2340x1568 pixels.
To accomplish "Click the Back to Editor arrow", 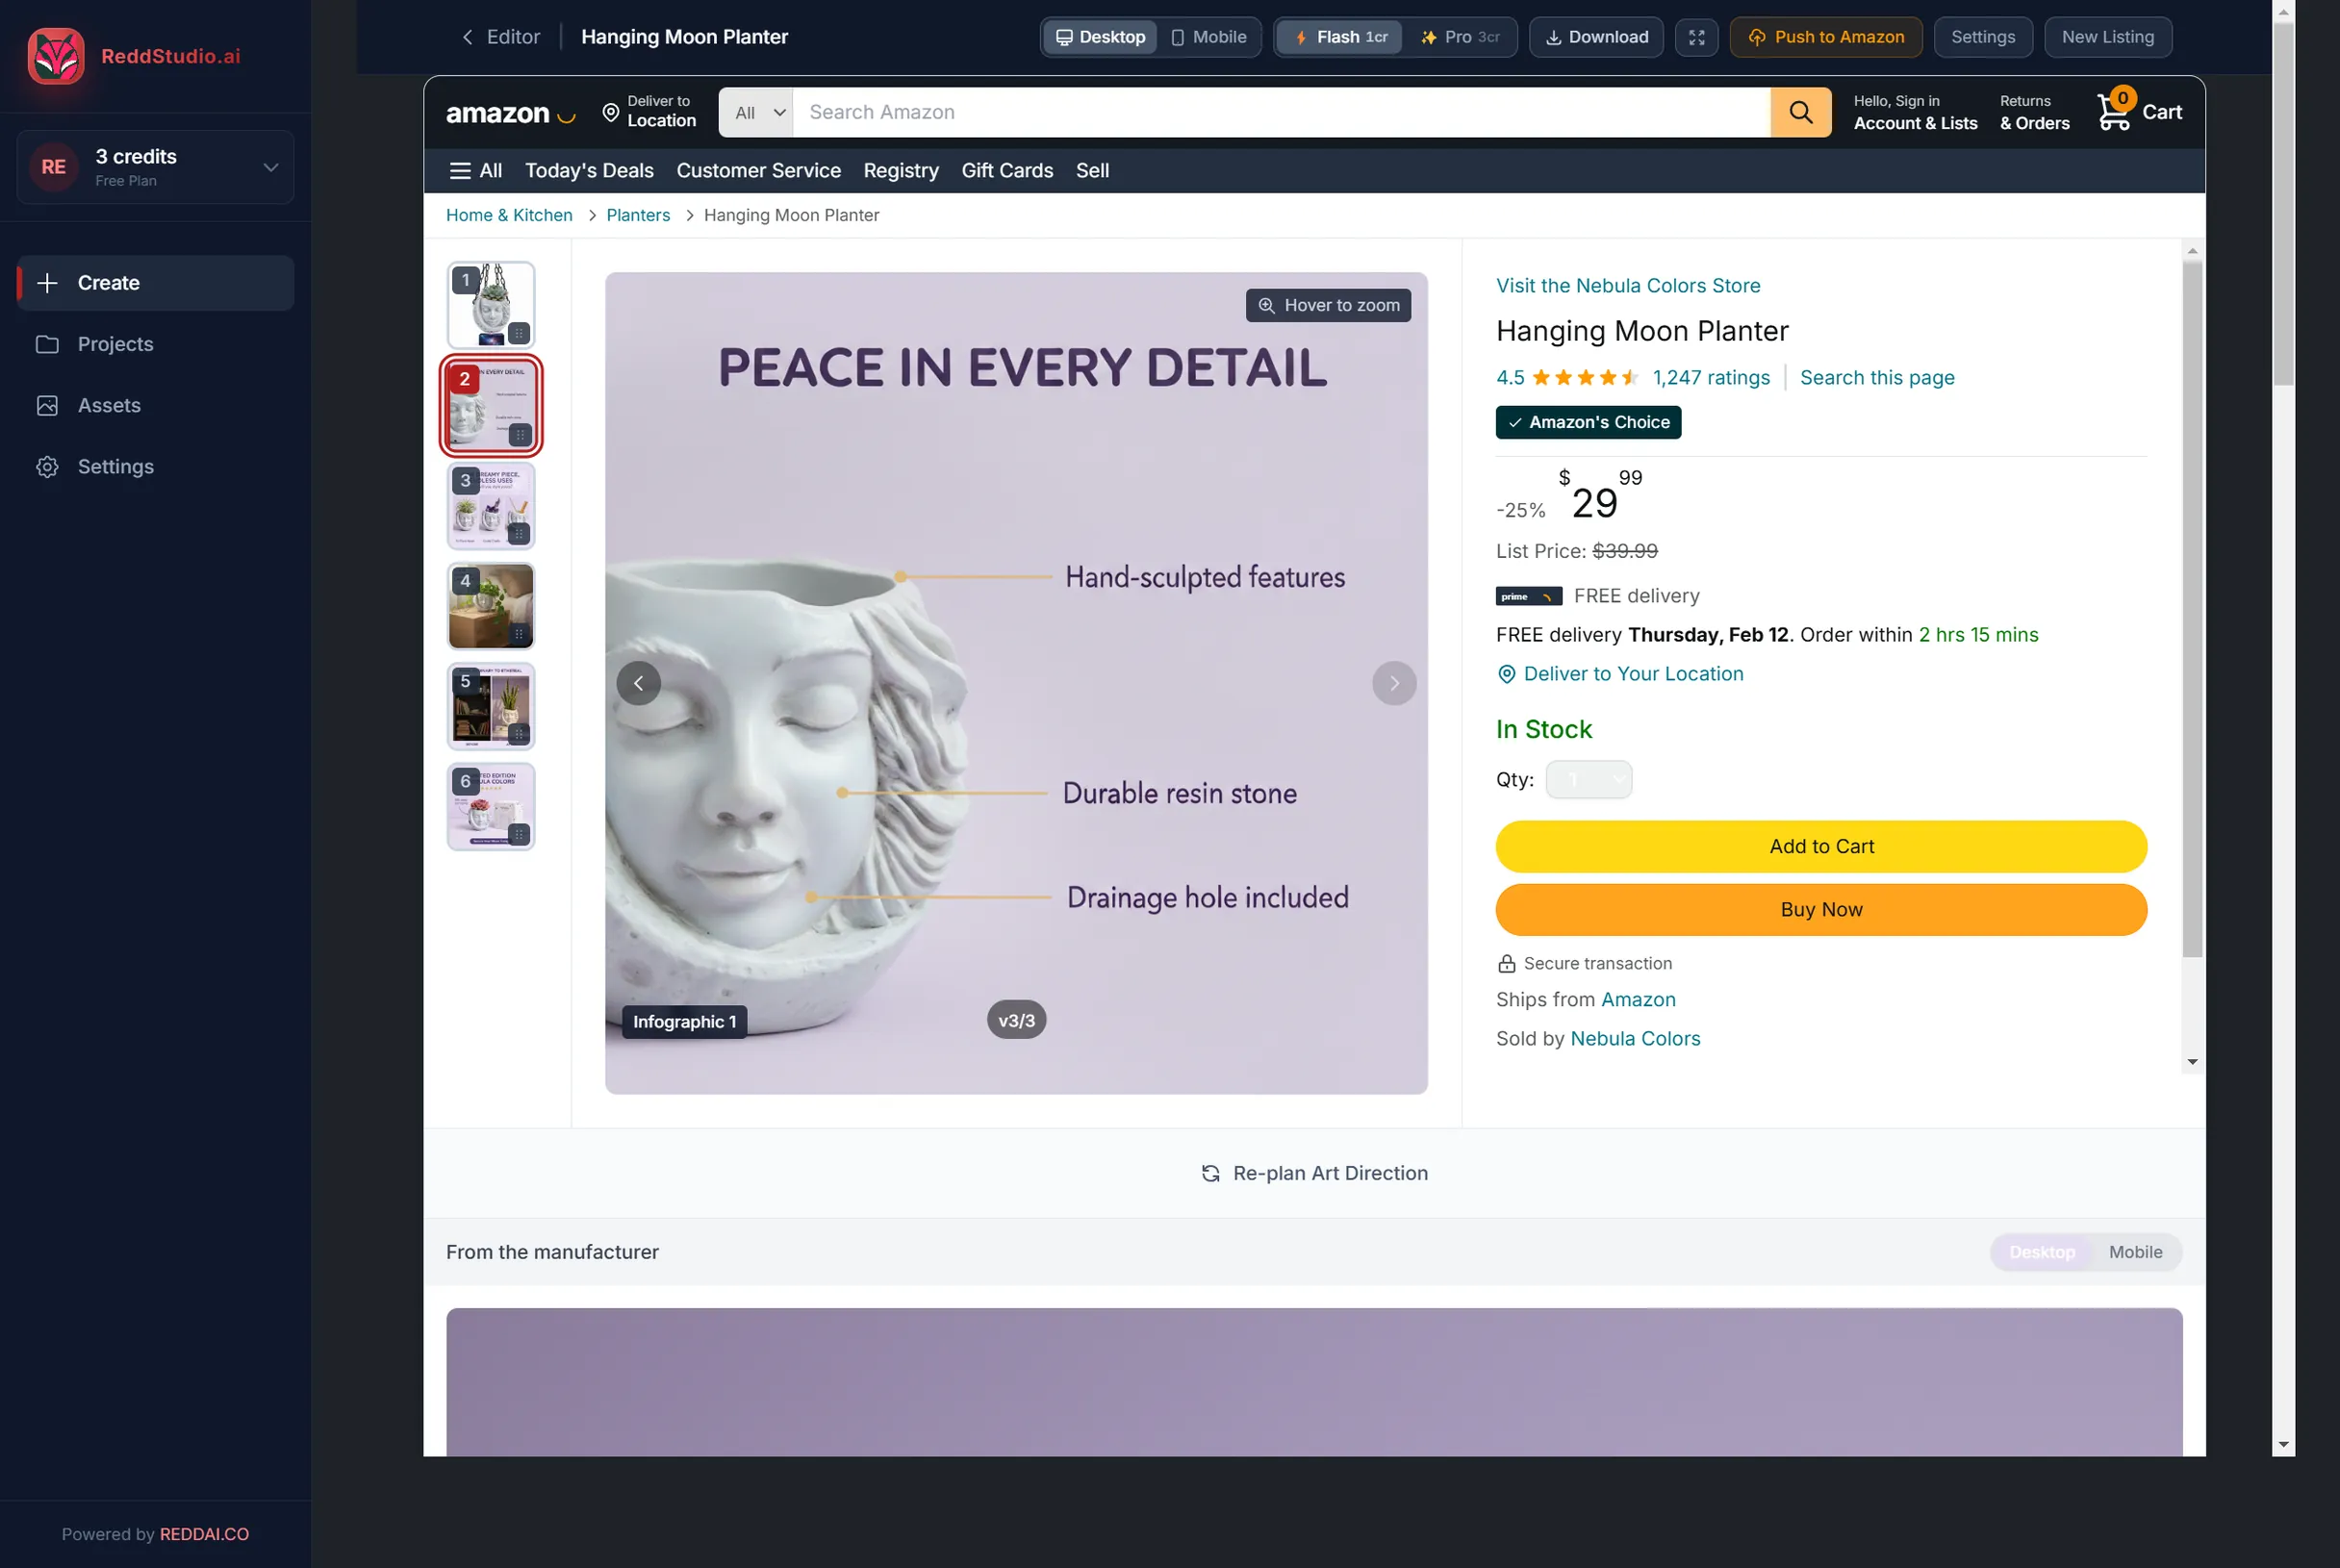I will pyautogui.click(x=467, y=37).
